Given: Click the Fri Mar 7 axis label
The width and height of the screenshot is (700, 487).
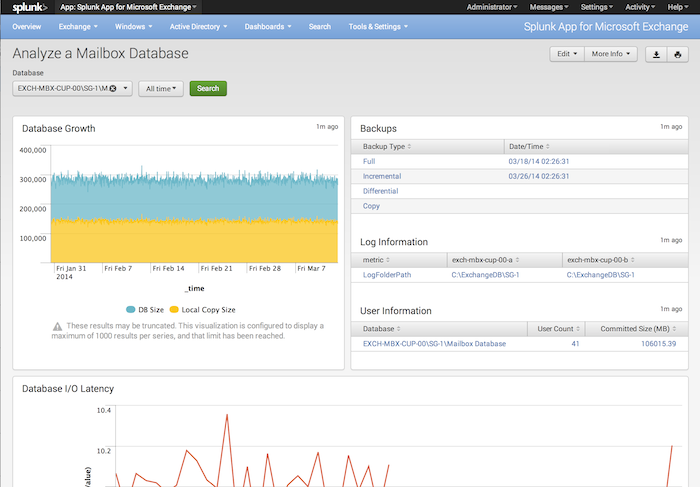Looking at the screenshot, I should 311,268.
